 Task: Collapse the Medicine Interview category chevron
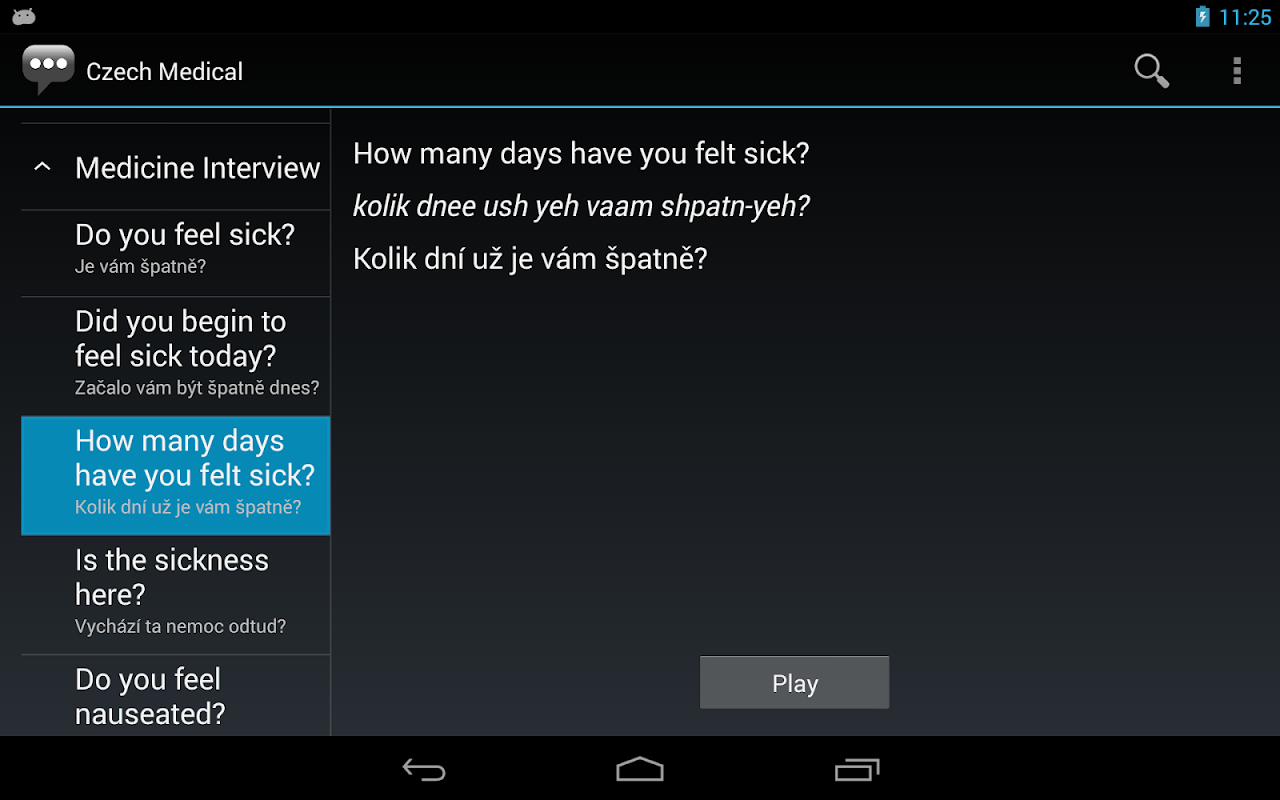(42, 167)
